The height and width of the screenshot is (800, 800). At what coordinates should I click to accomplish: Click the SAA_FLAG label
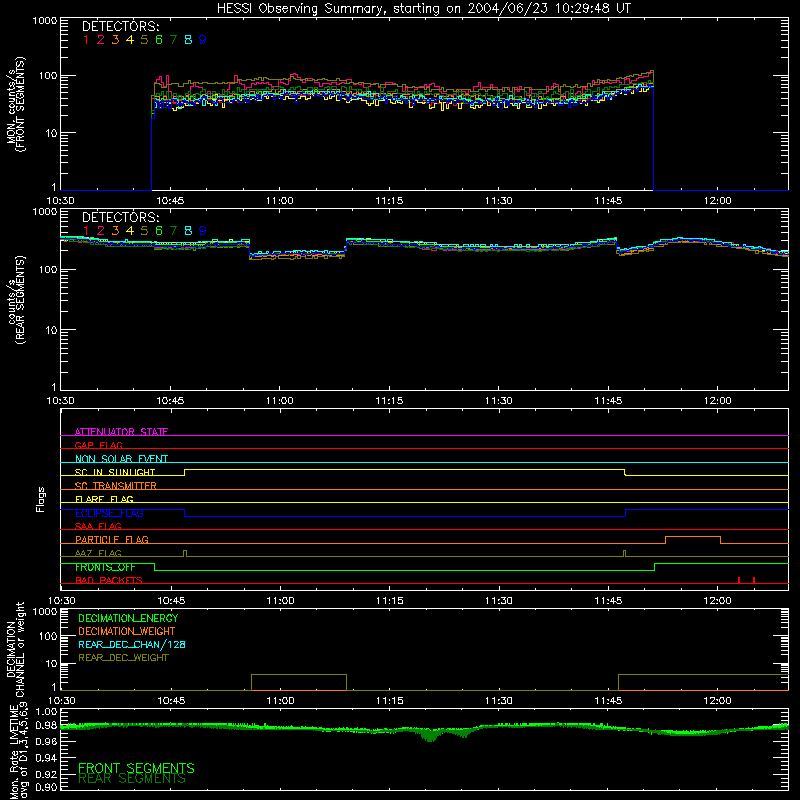[x=98, y=526]
